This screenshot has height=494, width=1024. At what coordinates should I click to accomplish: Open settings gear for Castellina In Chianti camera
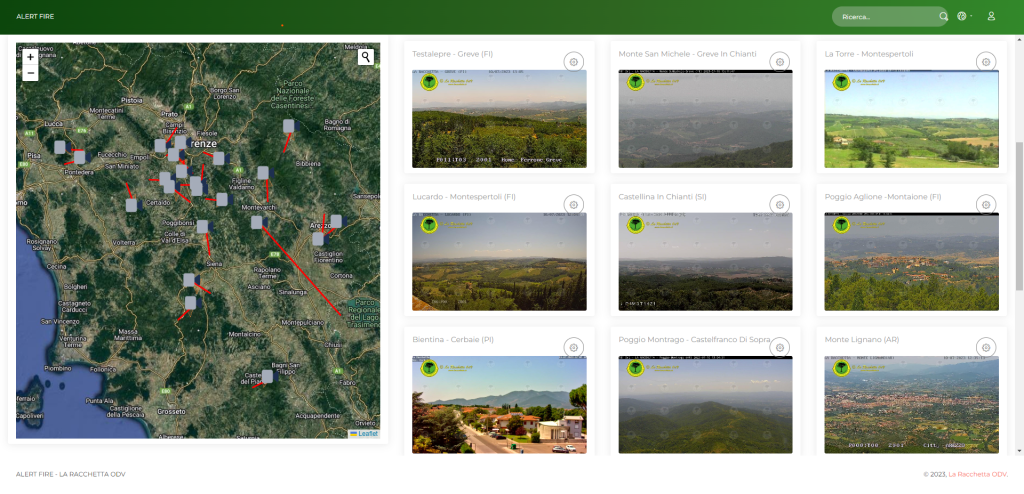[x=780, y=205]
